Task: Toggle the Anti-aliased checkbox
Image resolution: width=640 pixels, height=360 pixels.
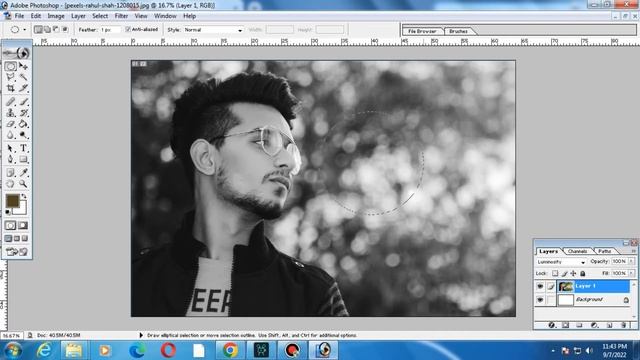Action: pyautogui.click(x=128, y=29)
